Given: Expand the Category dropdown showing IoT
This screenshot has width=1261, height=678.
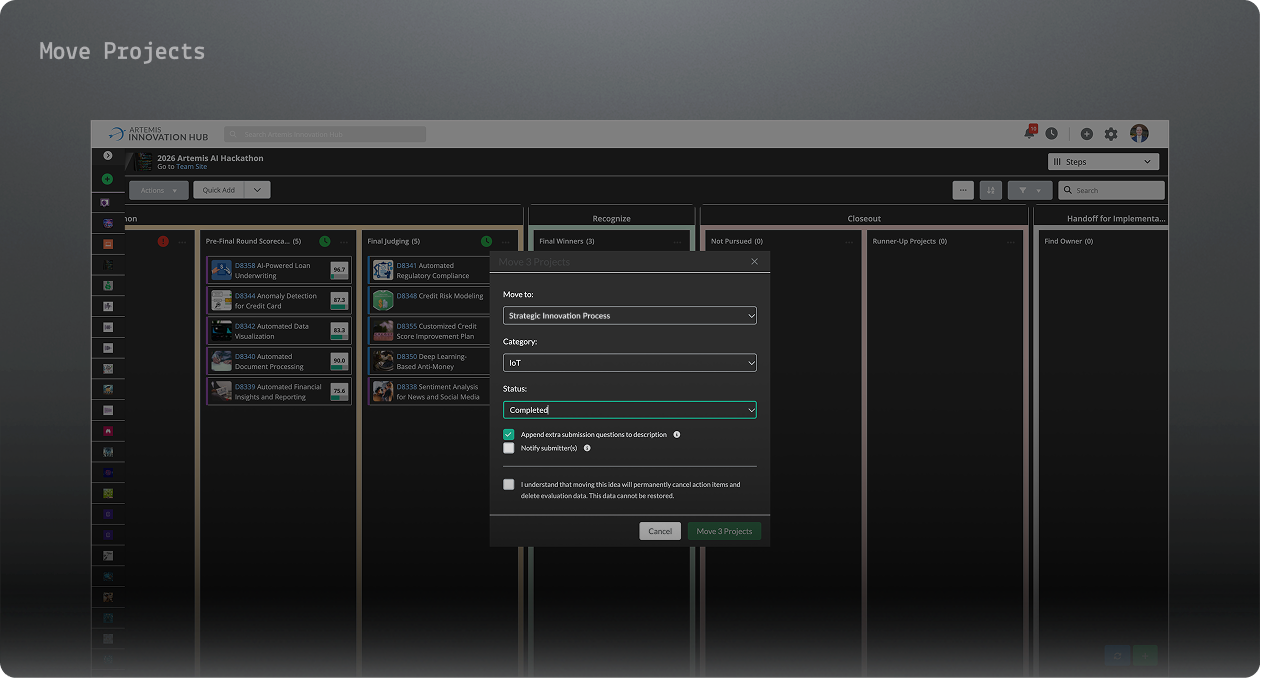Looking at the screenshot, I should [x=629, y=363].
